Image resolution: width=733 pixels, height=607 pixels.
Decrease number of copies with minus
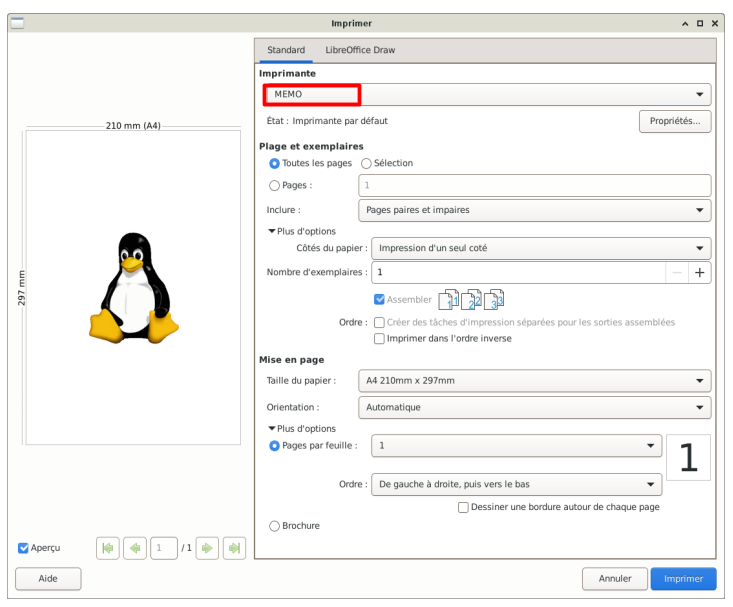click(677, 273)
